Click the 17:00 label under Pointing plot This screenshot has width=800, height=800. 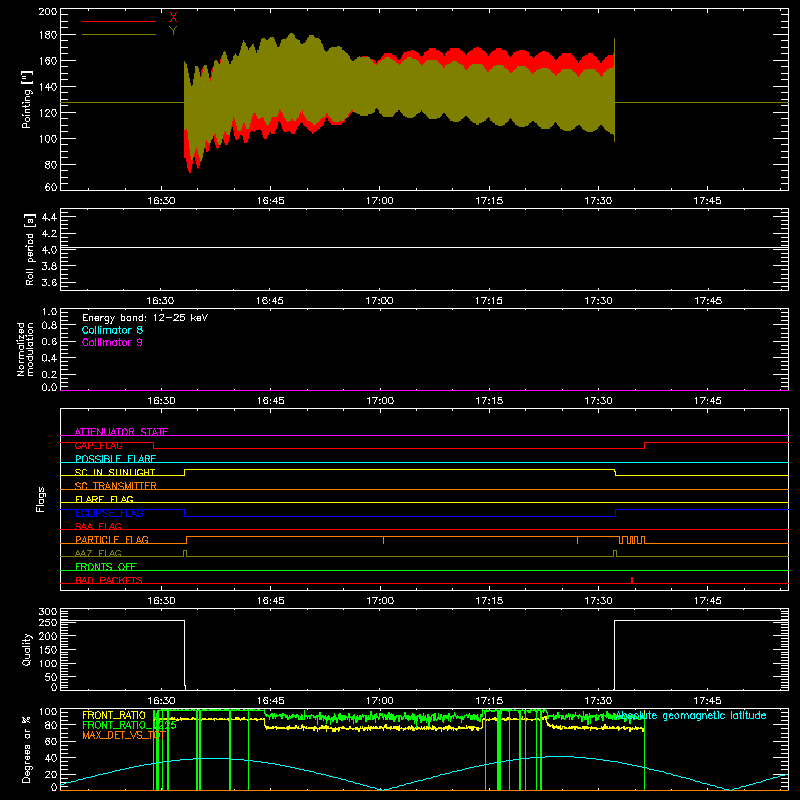click(380, 201)
